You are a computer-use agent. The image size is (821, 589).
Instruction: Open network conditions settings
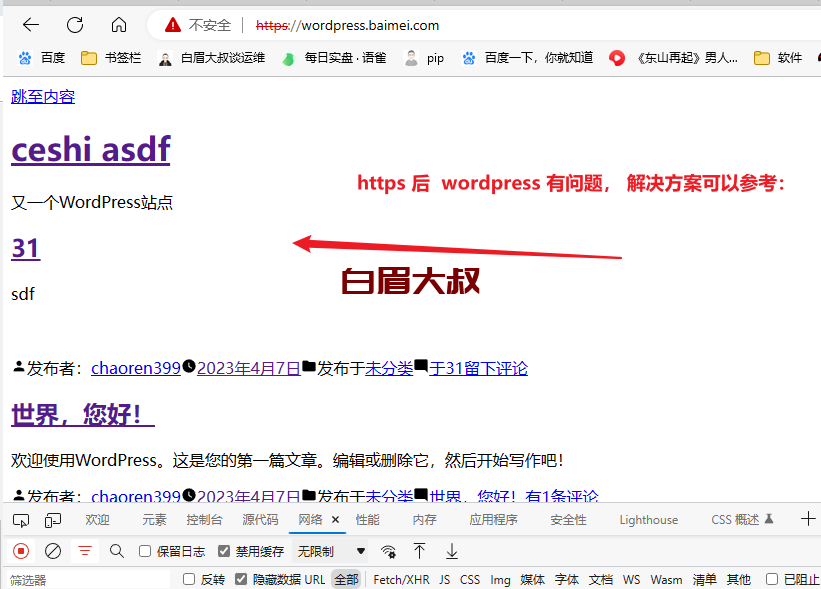388,551
